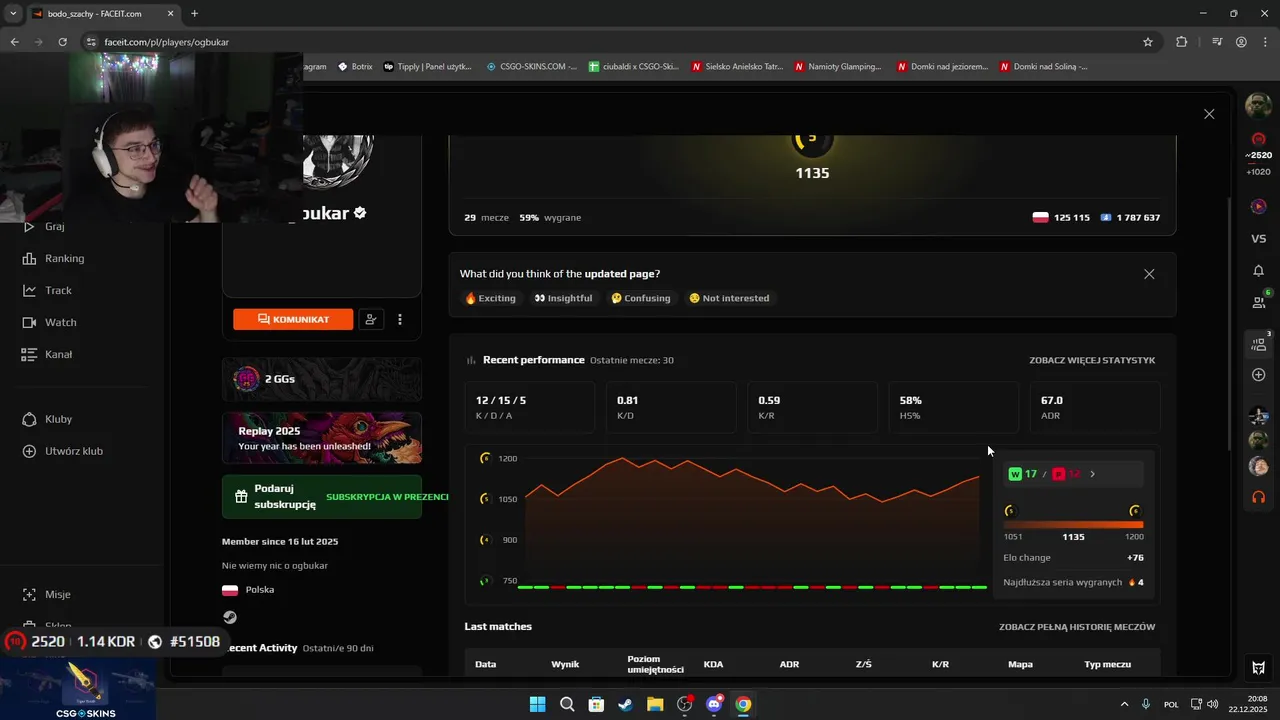
Task: Select the Insightful feedback option
Action: [563, 298]
